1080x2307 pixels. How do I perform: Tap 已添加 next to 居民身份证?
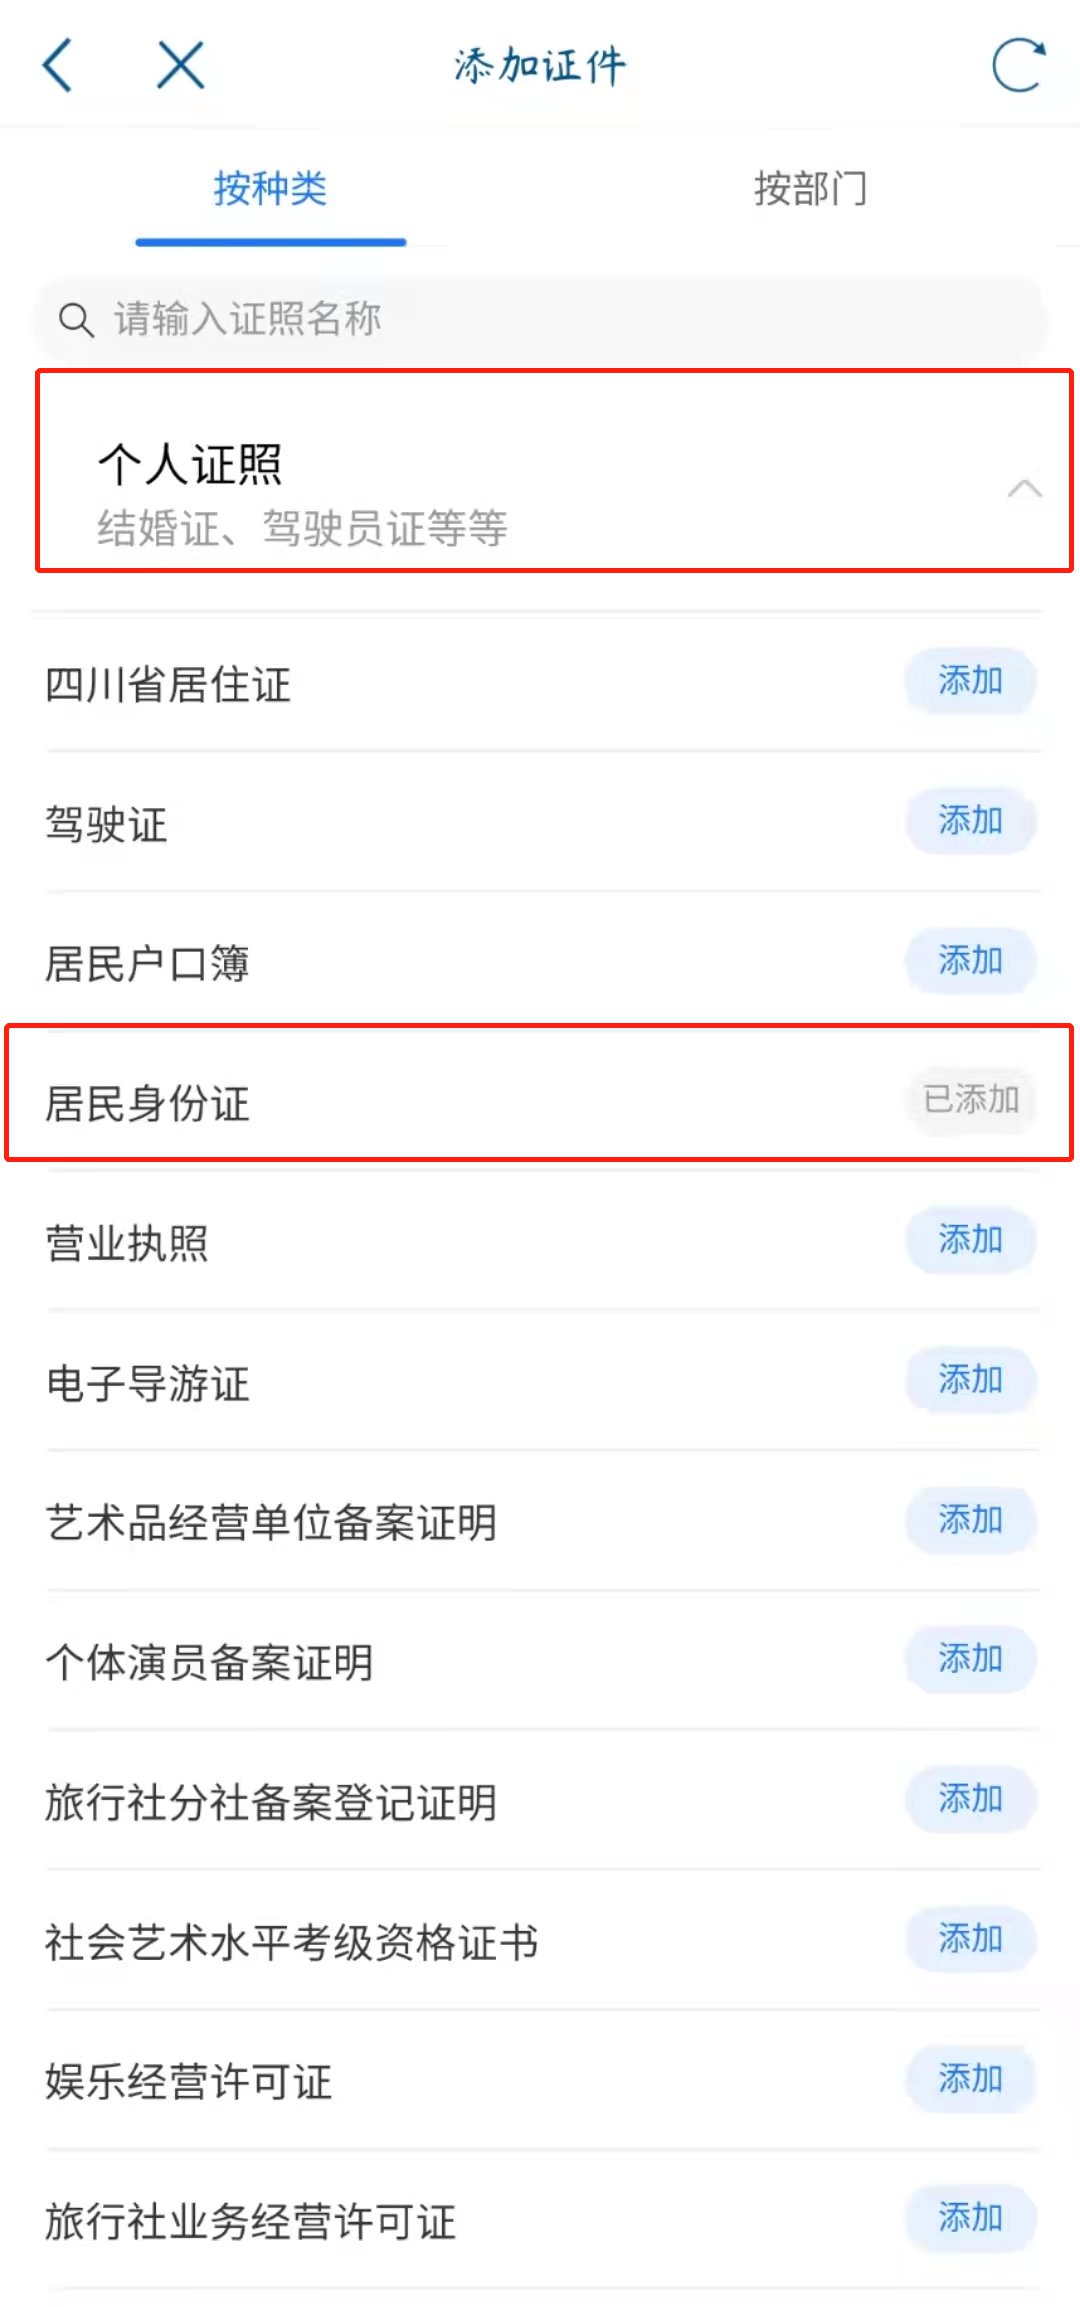pyautogui.click(x=970, y=1100)
